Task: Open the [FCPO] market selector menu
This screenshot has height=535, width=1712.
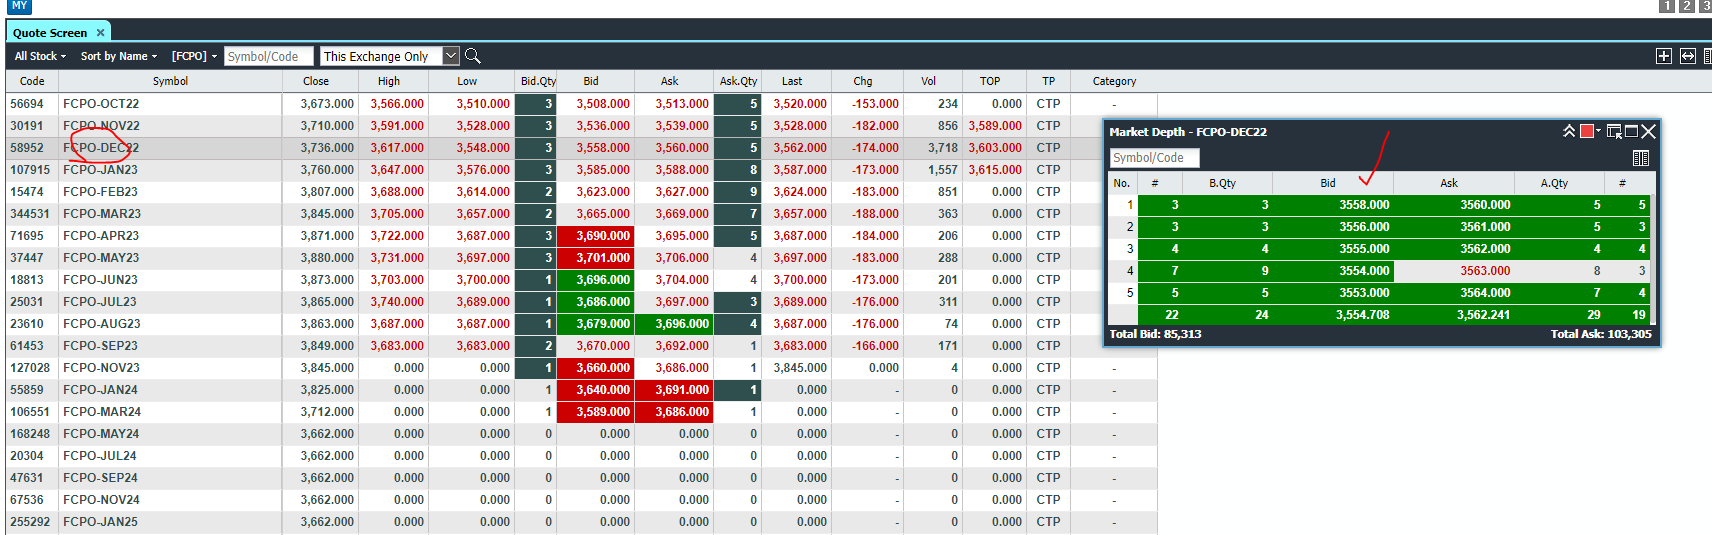Action: tap(194, 56)
